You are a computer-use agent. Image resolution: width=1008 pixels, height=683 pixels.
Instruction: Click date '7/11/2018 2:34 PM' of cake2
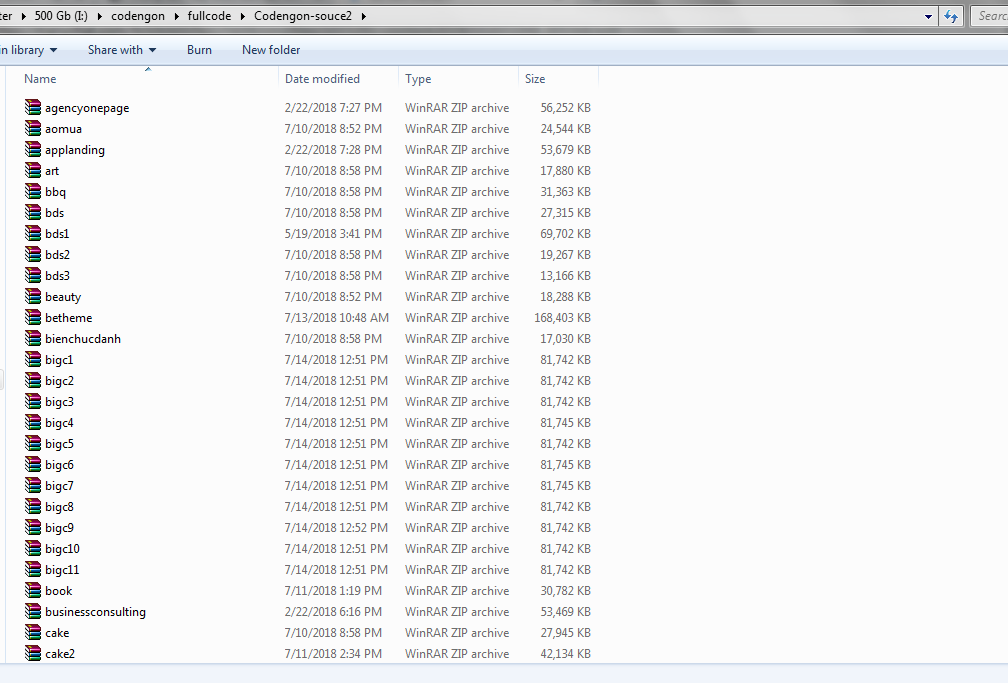(x=333, y=653)
